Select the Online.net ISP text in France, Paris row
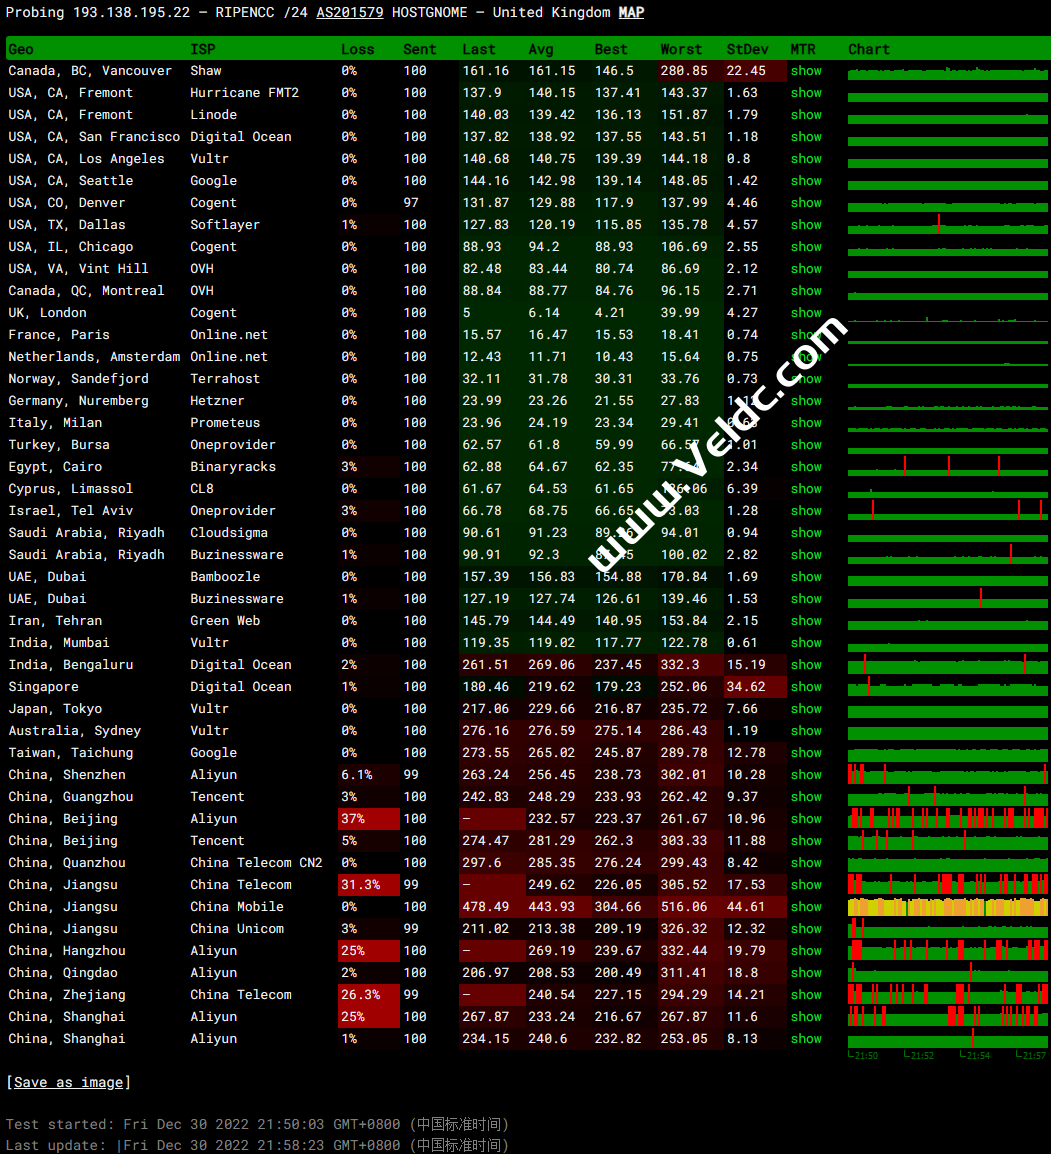Viewport: 1051px width, 1154px height. click(229, 335)
